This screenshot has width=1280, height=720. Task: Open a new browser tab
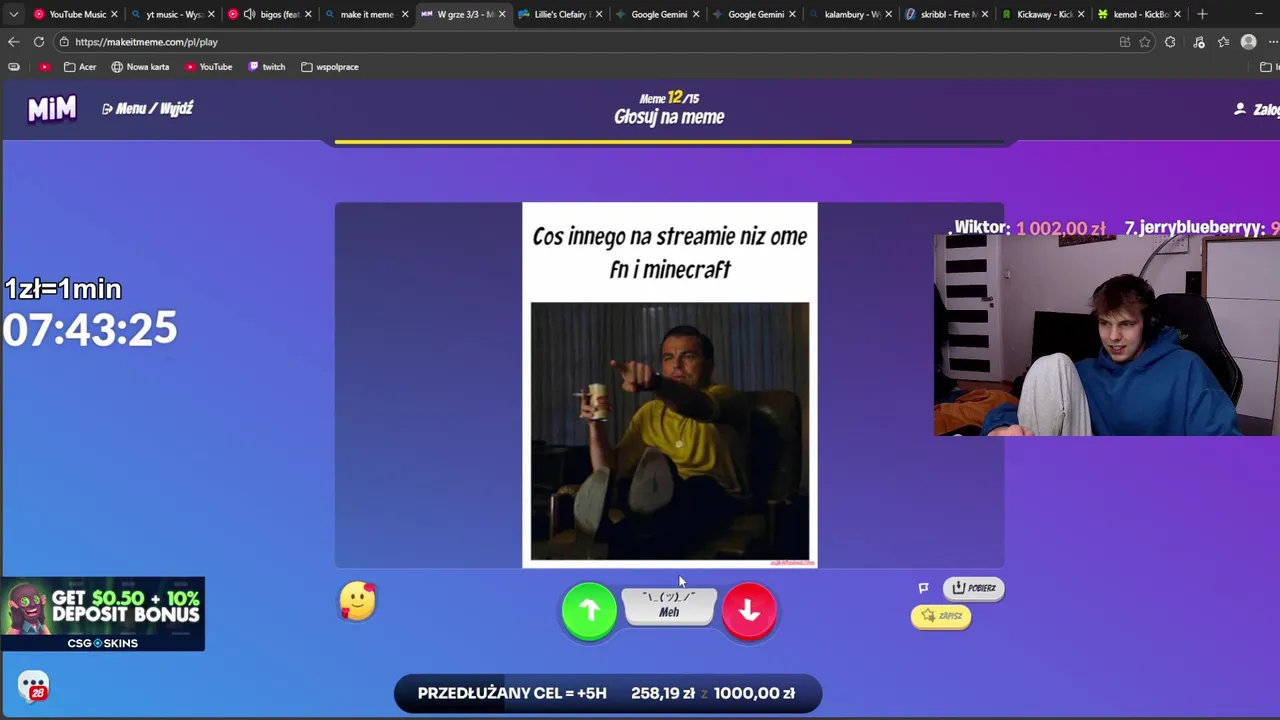tap(1202, 14)
